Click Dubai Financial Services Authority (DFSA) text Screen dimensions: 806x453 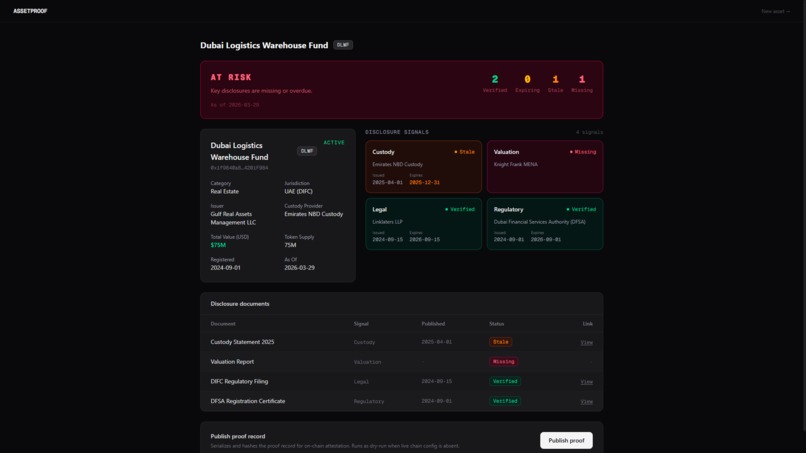coord(539,222)
